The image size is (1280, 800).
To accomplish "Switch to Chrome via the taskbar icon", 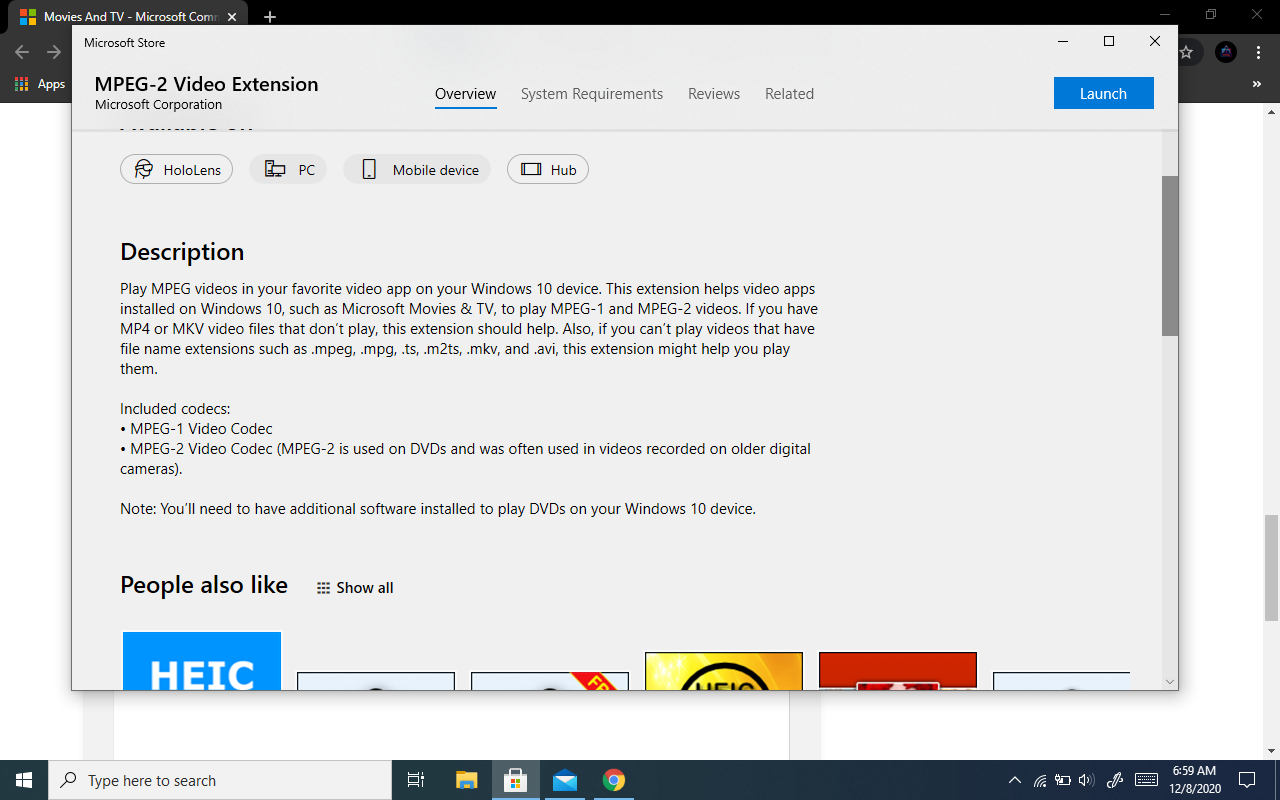I will [614, 780].
